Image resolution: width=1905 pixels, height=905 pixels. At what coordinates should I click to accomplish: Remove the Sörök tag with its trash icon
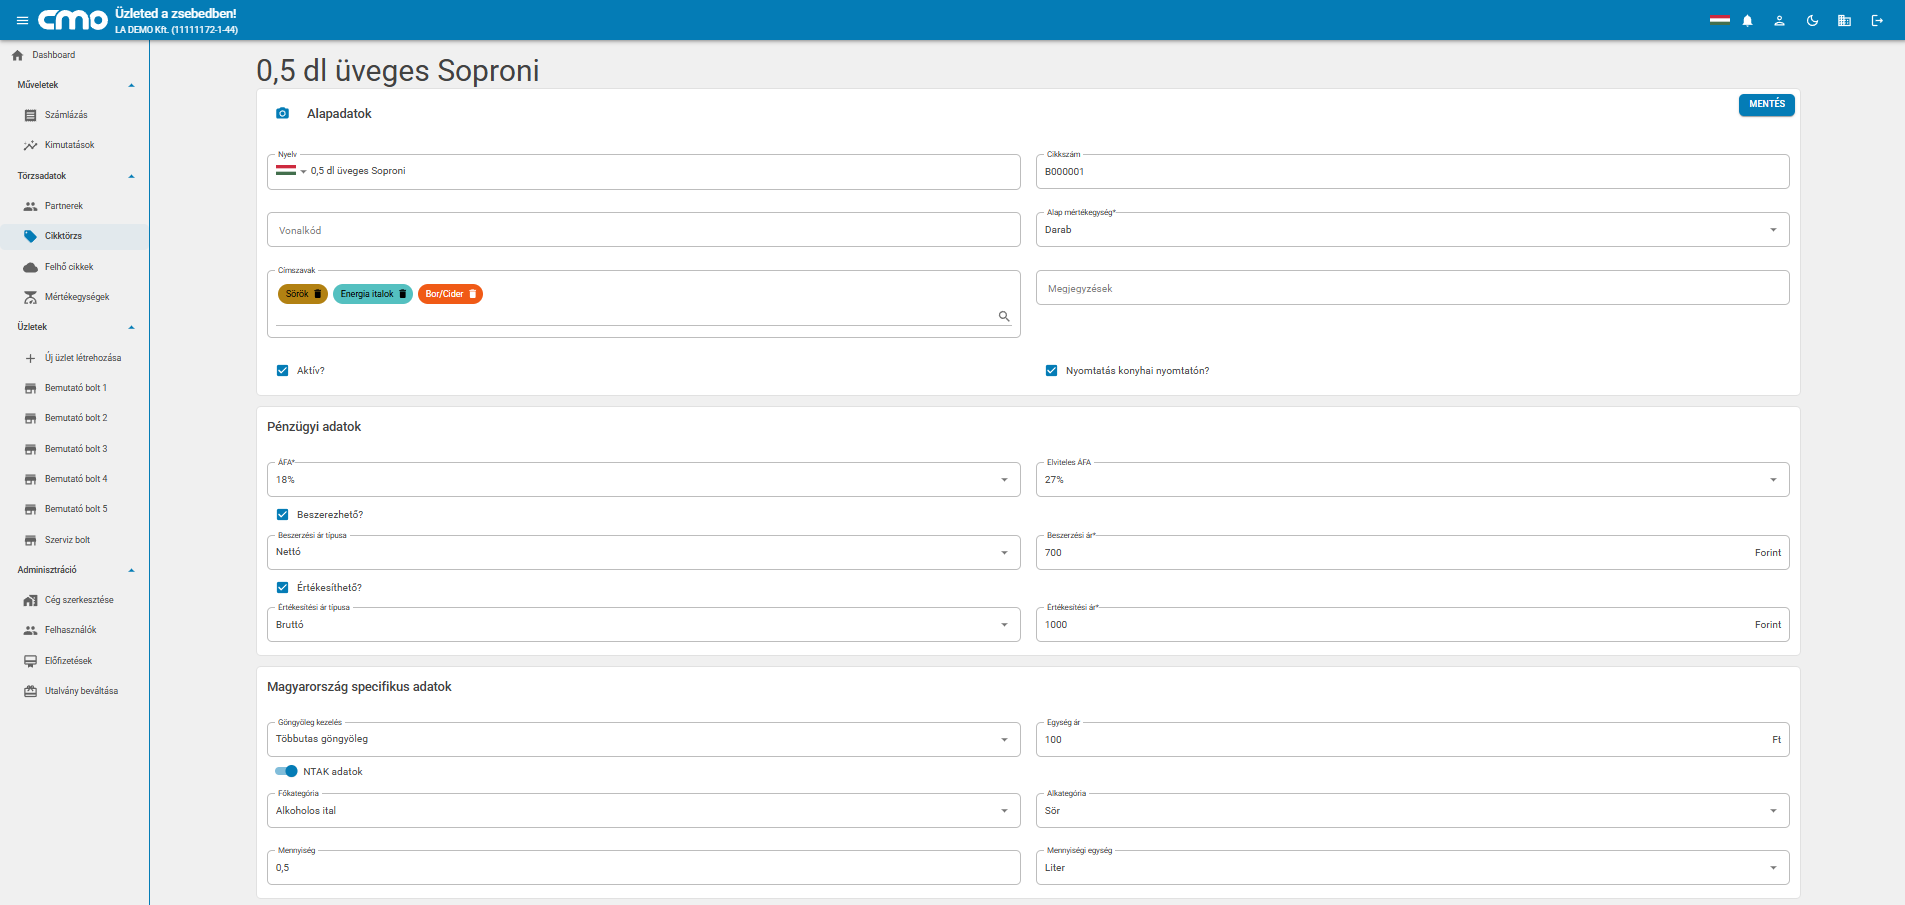[x=318, y=294]
